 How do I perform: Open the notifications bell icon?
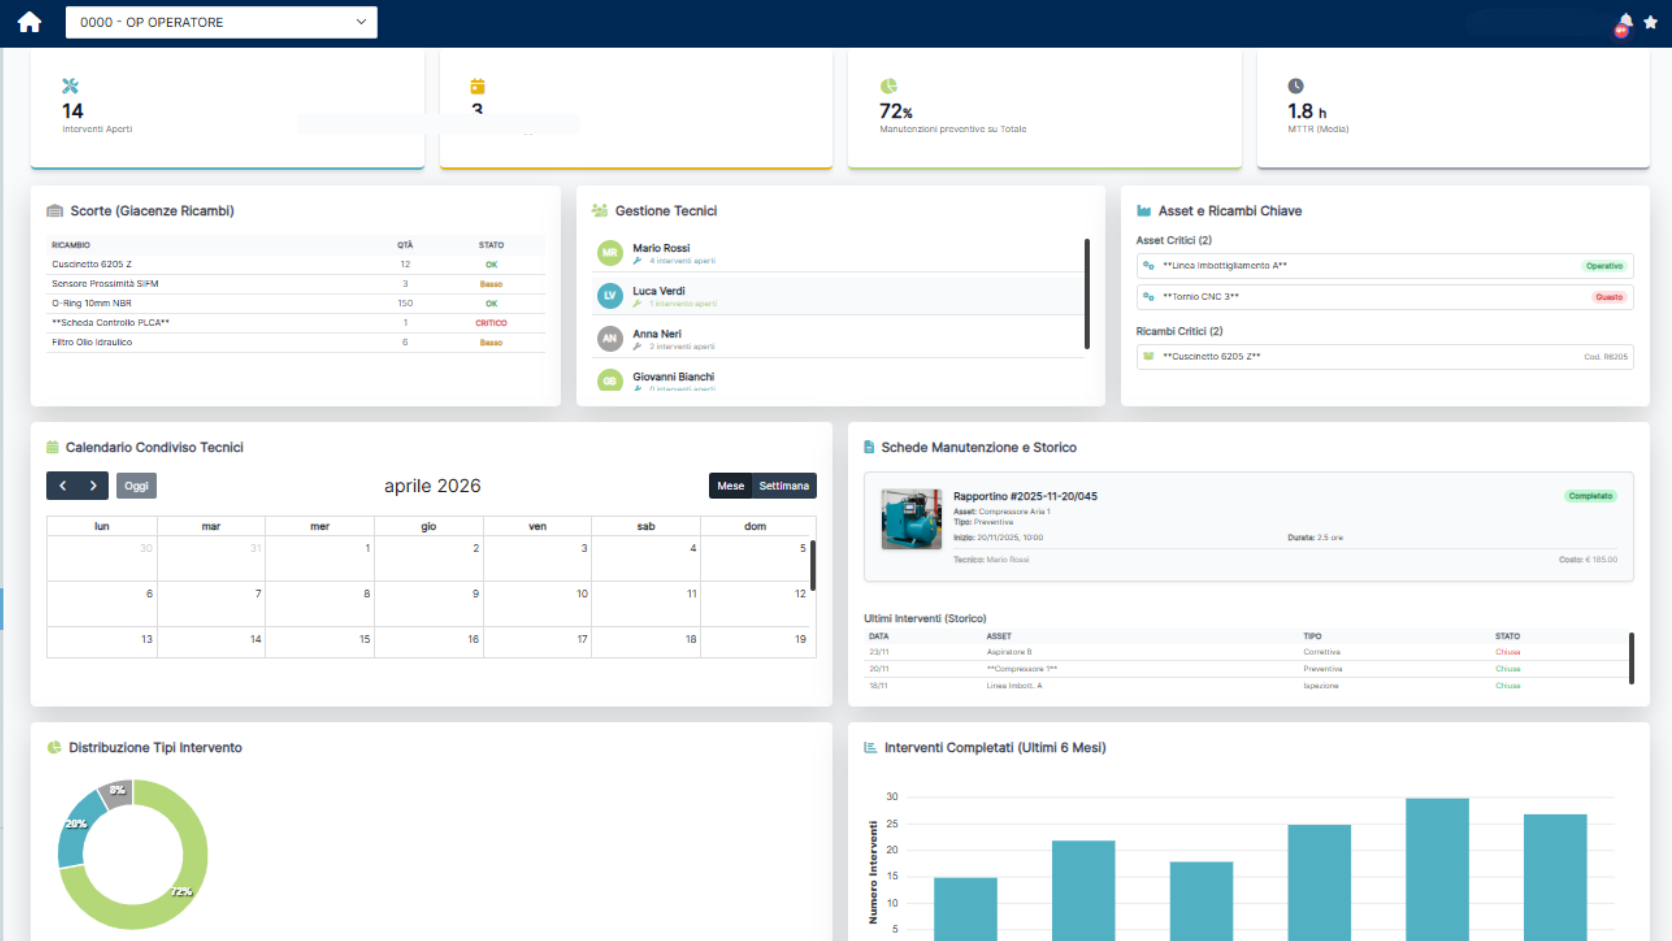[1624, 23]
